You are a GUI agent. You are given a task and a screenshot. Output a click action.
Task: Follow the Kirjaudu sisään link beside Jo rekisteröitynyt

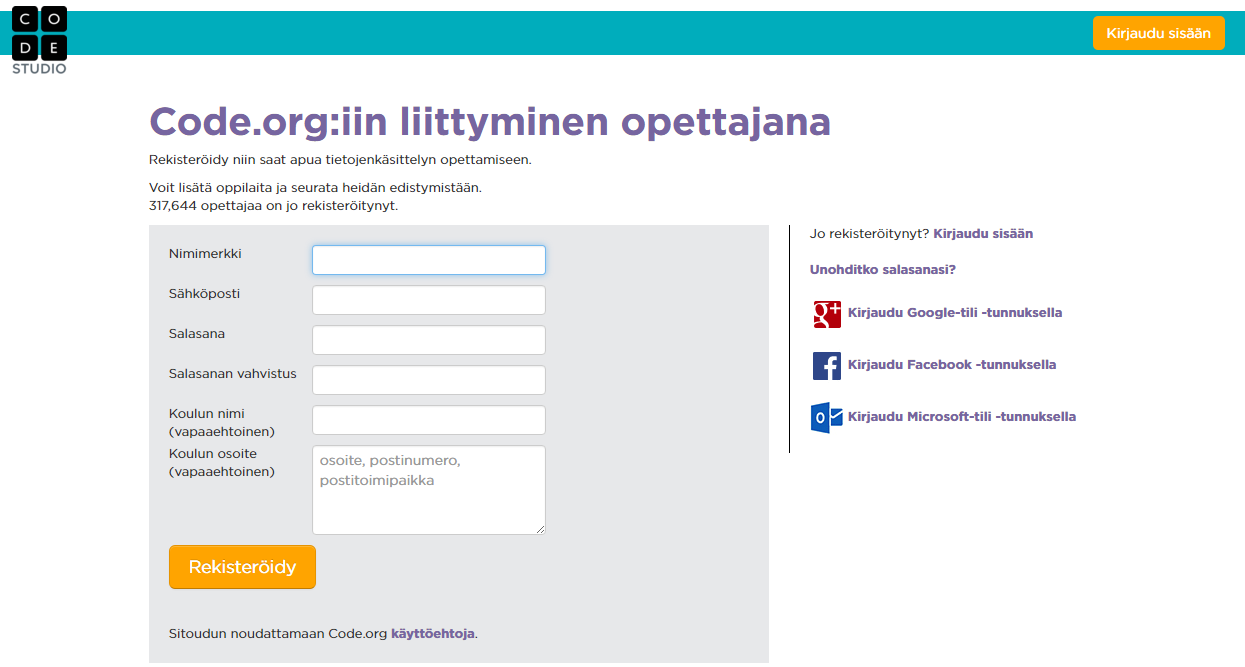(982, 233)
